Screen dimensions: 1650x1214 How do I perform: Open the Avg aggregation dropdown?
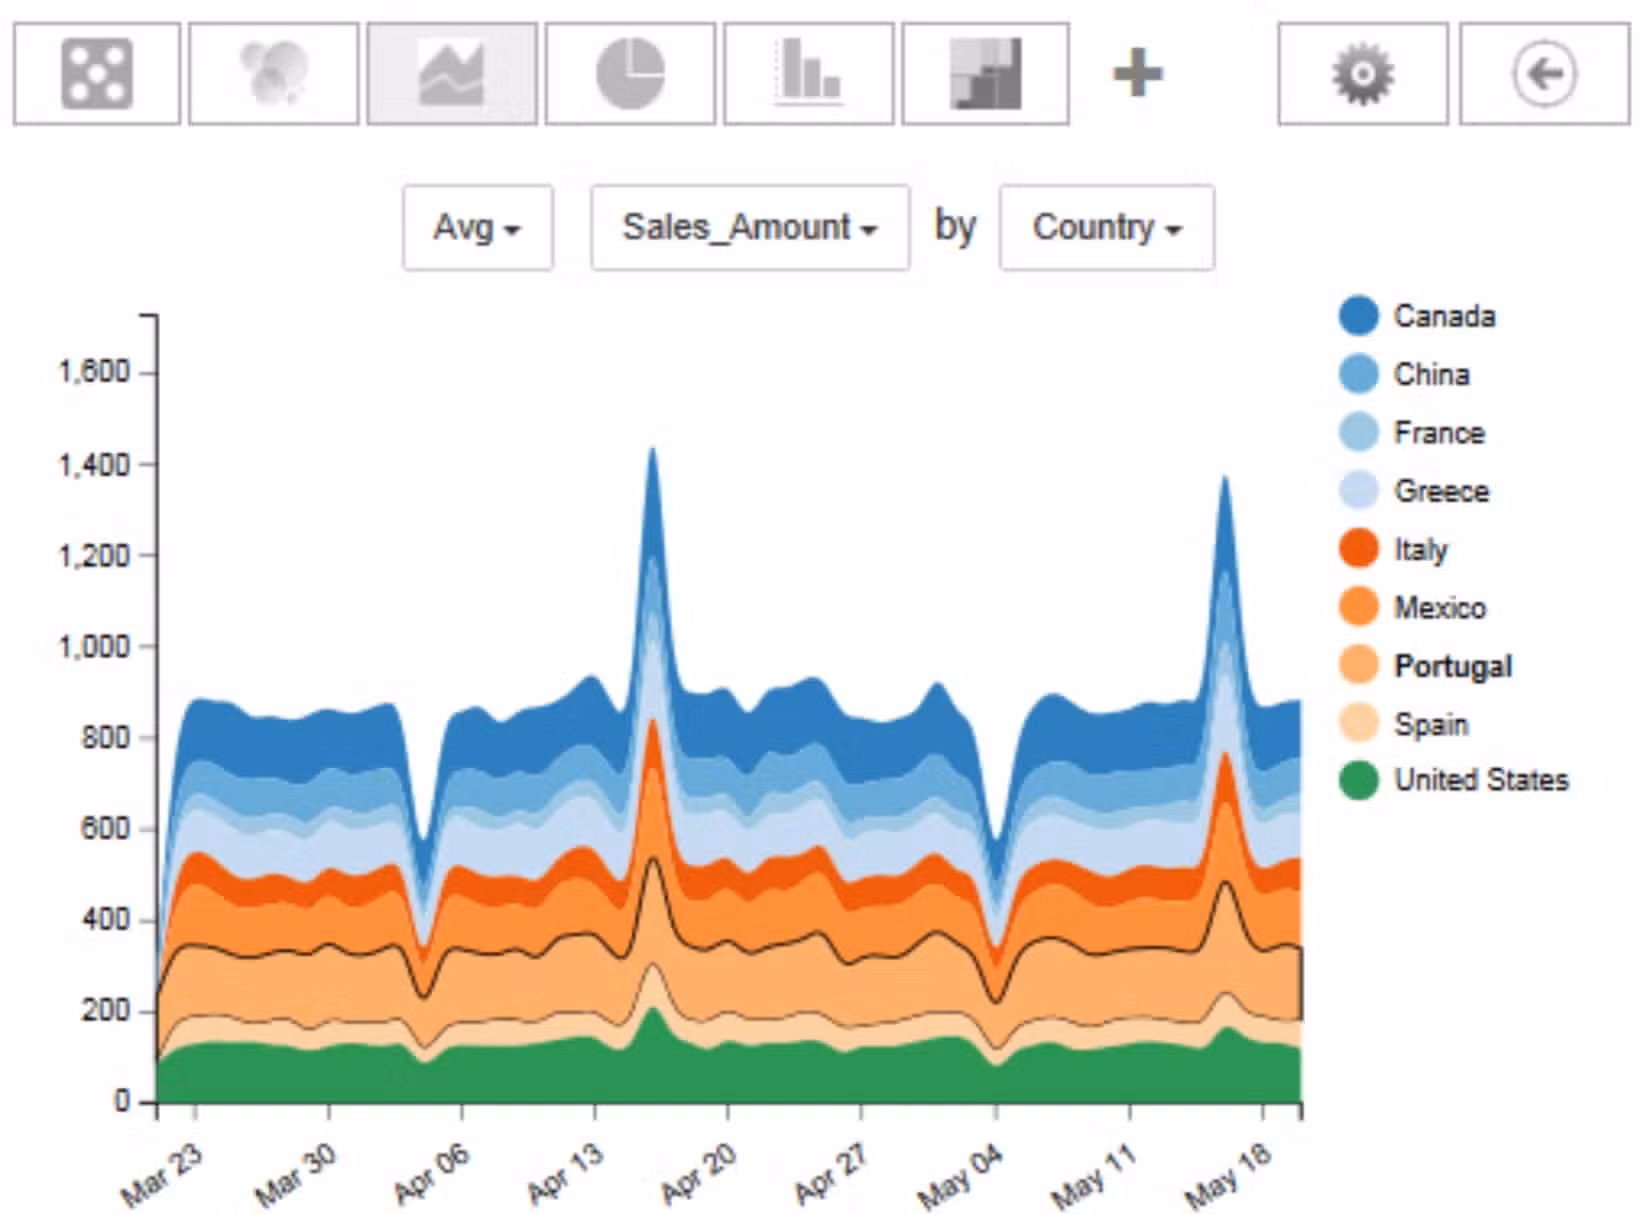478,228
